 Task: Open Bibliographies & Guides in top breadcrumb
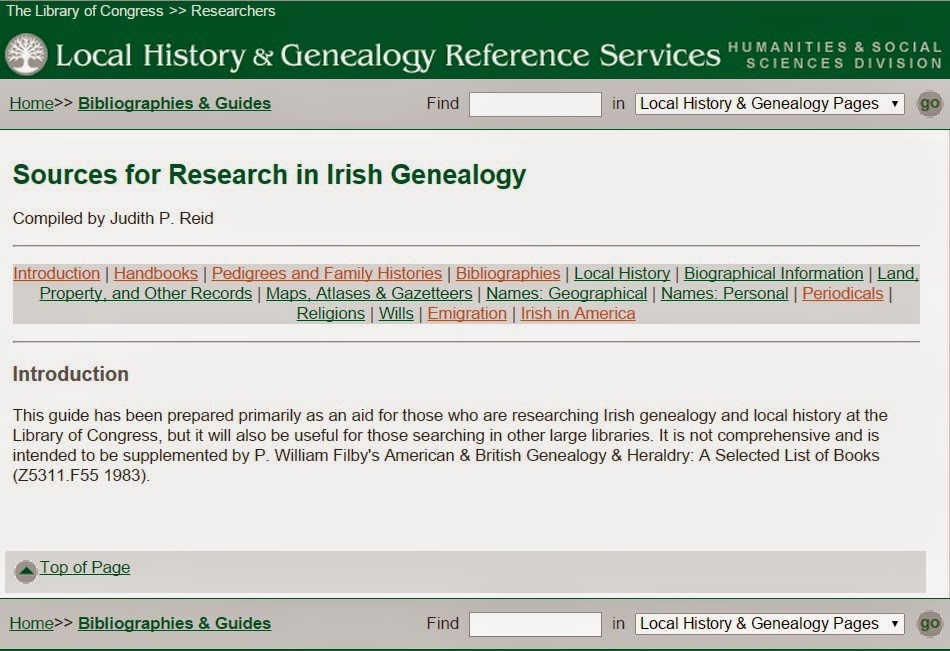pos(174,104)
